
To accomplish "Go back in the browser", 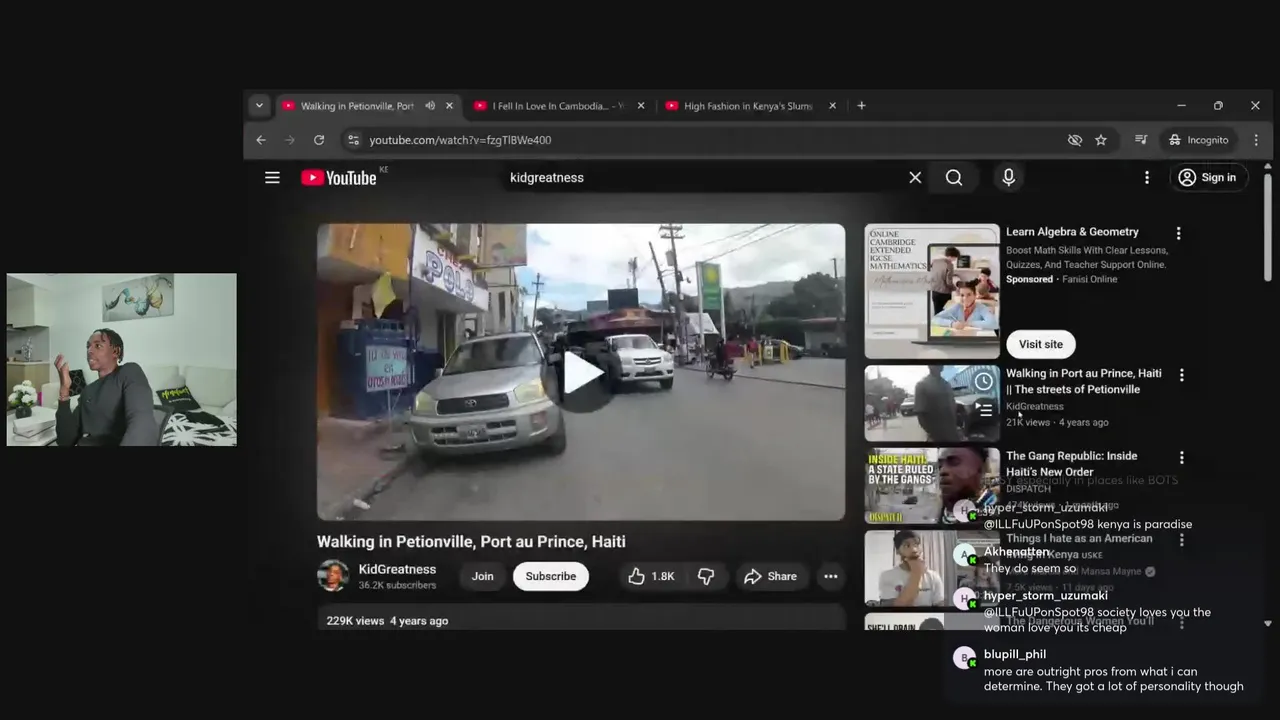I will tap(261, 140).
